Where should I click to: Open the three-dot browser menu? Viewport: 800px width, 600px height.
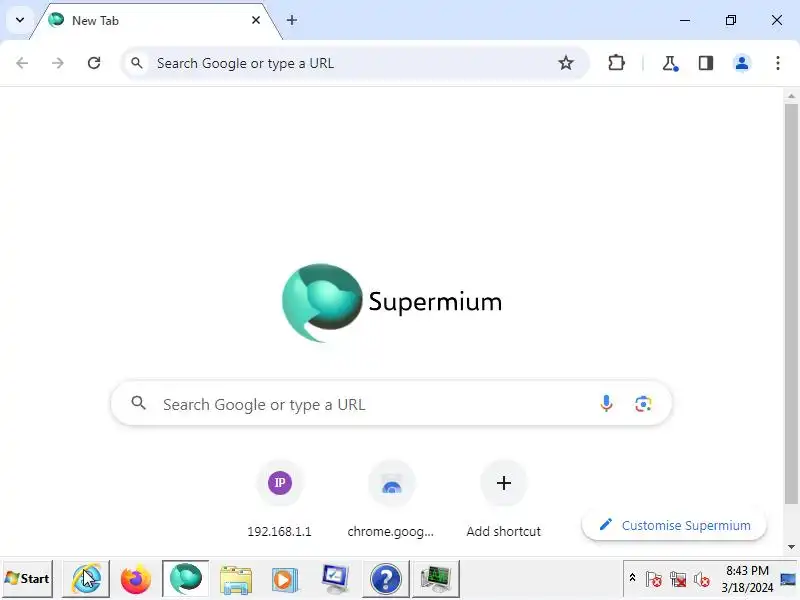coord(778,63)
